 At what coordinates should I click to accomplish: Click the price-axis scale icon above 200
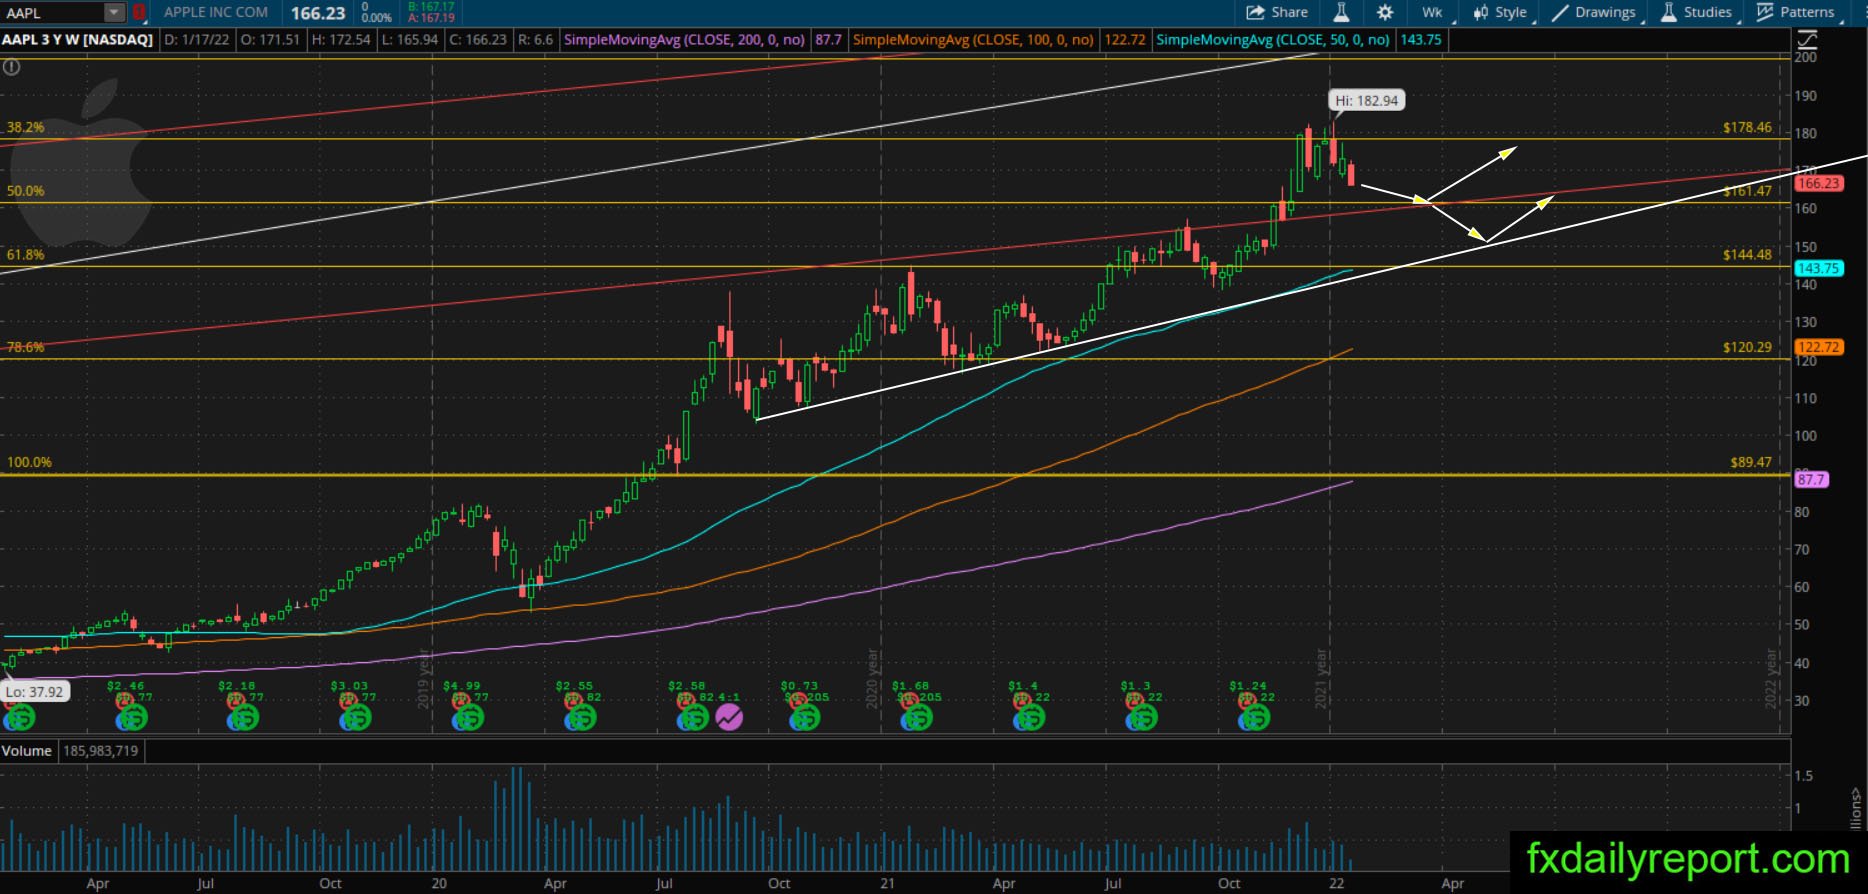tap(1807, 39)
